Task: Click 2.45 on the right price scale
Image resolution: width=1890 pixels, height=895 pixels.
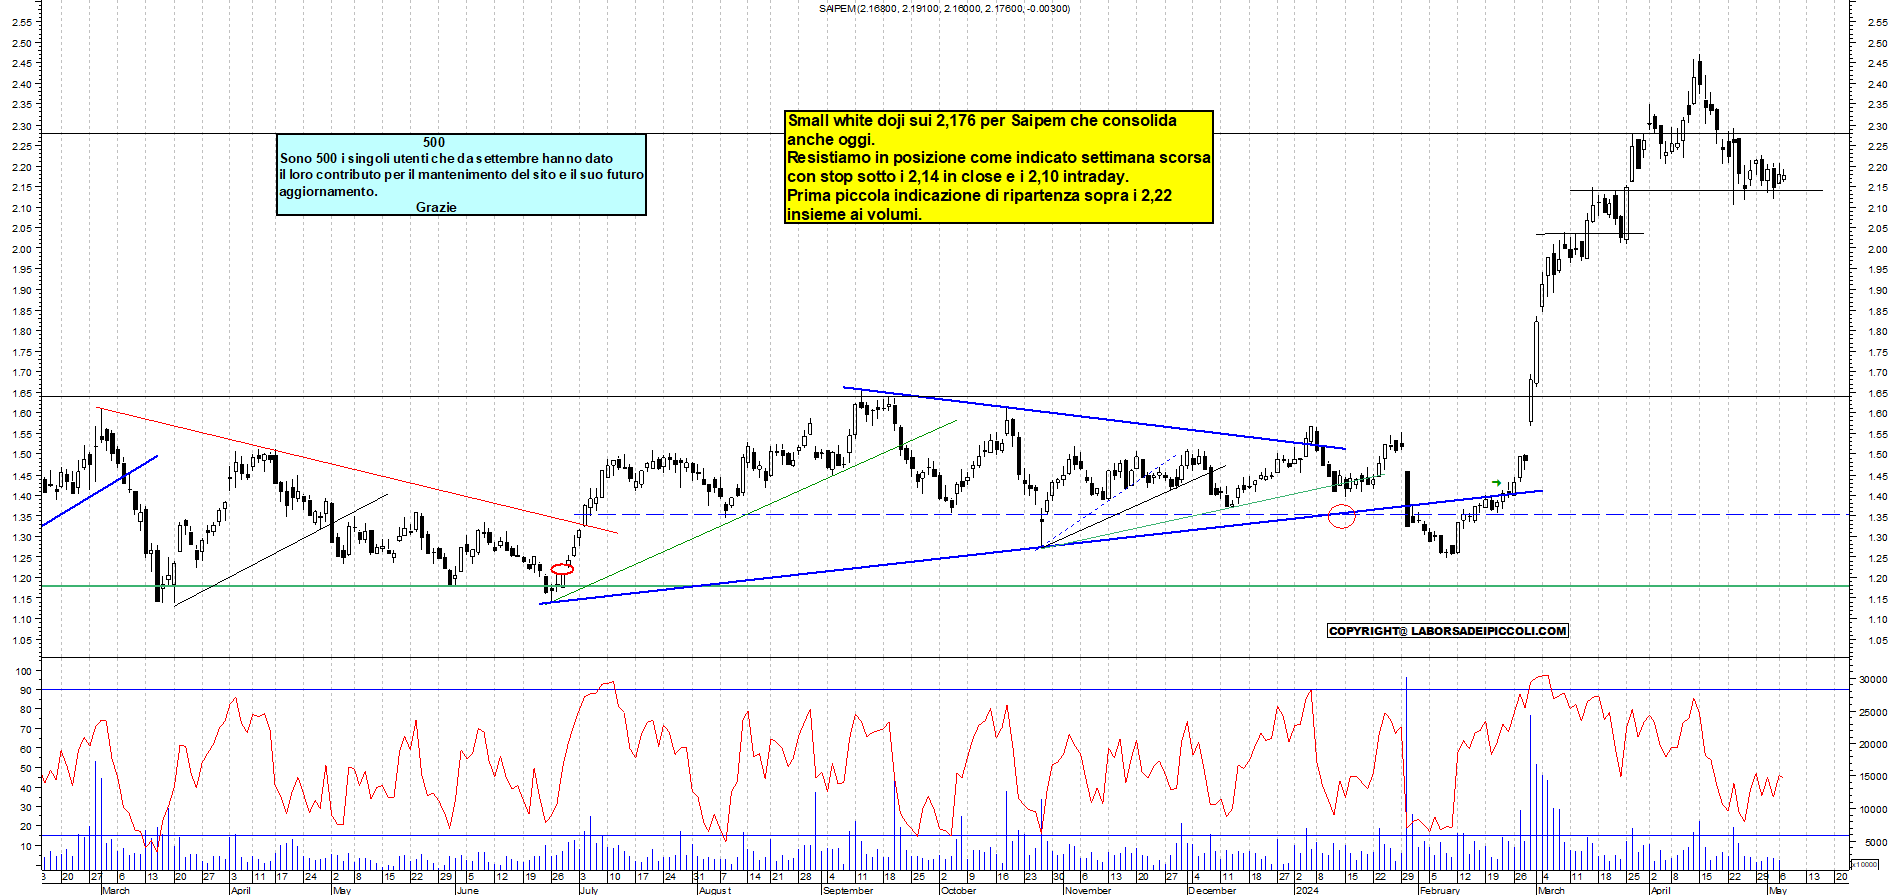Action: [x=1876, y=64]
